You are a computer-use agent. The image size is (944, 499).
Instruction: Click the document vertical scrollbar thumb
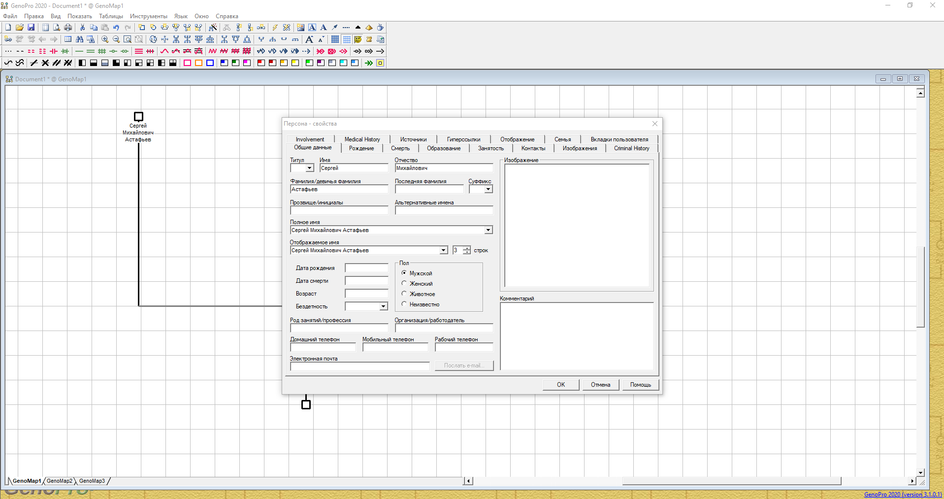click(921, 287)
